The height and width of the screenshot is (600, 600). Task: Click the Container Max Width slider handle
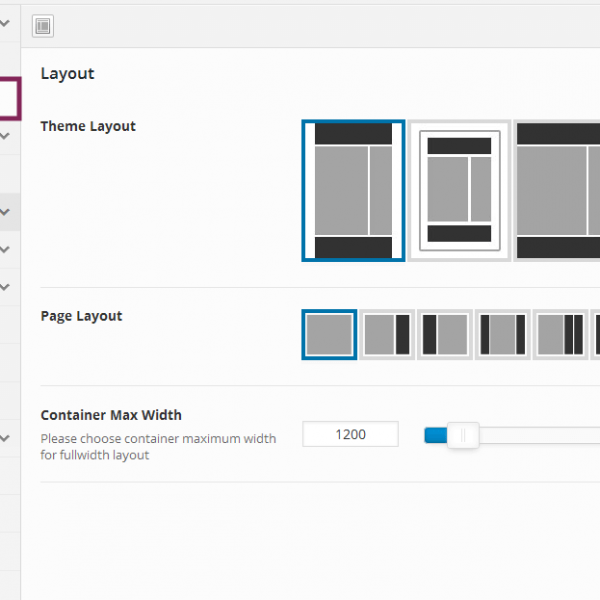click(463, 435)
